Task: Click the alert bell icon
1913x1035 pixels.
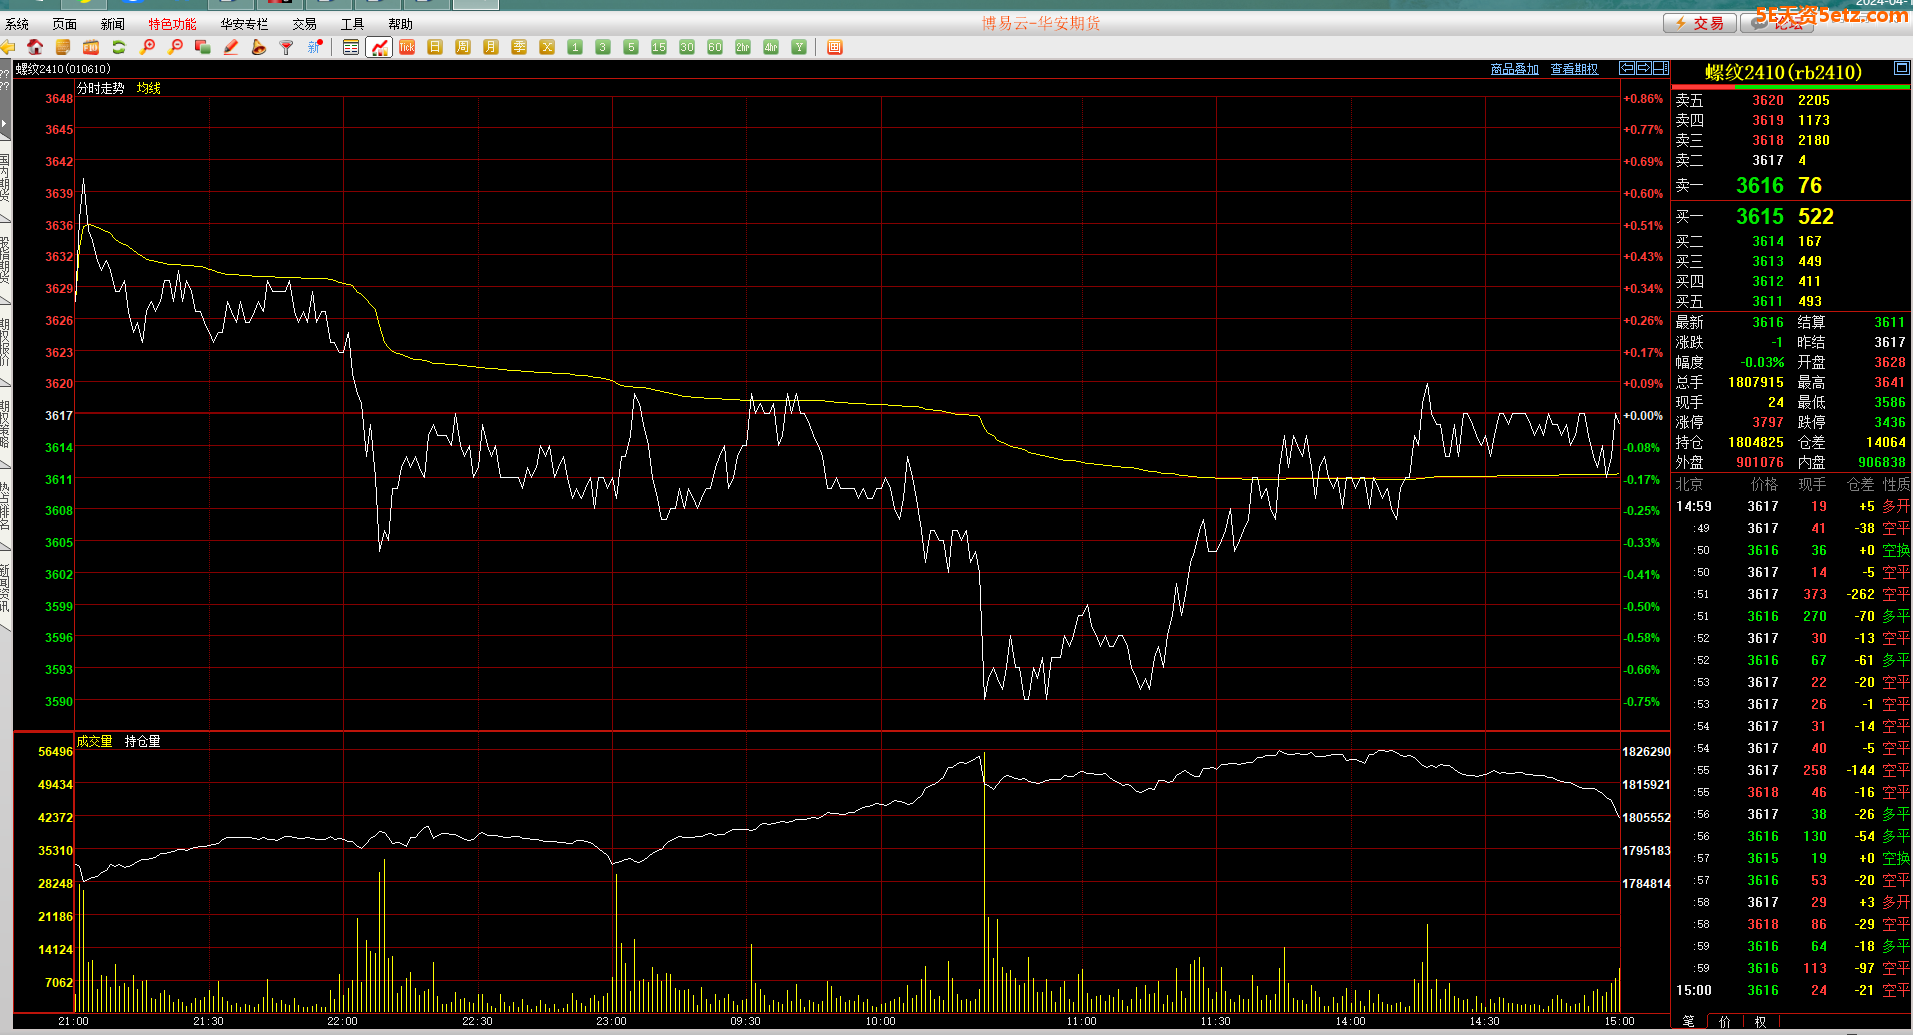Action: [x=259, y=47]
